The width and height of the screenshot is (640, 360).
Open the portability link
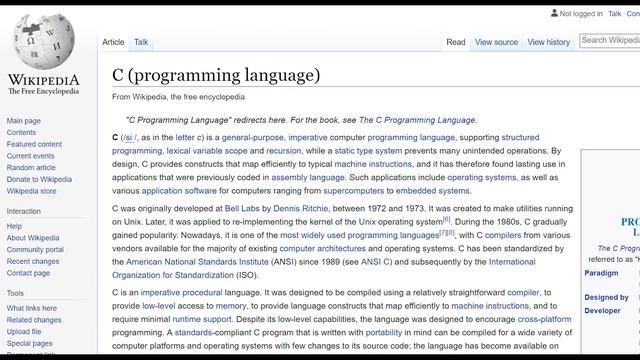[384, 333]
